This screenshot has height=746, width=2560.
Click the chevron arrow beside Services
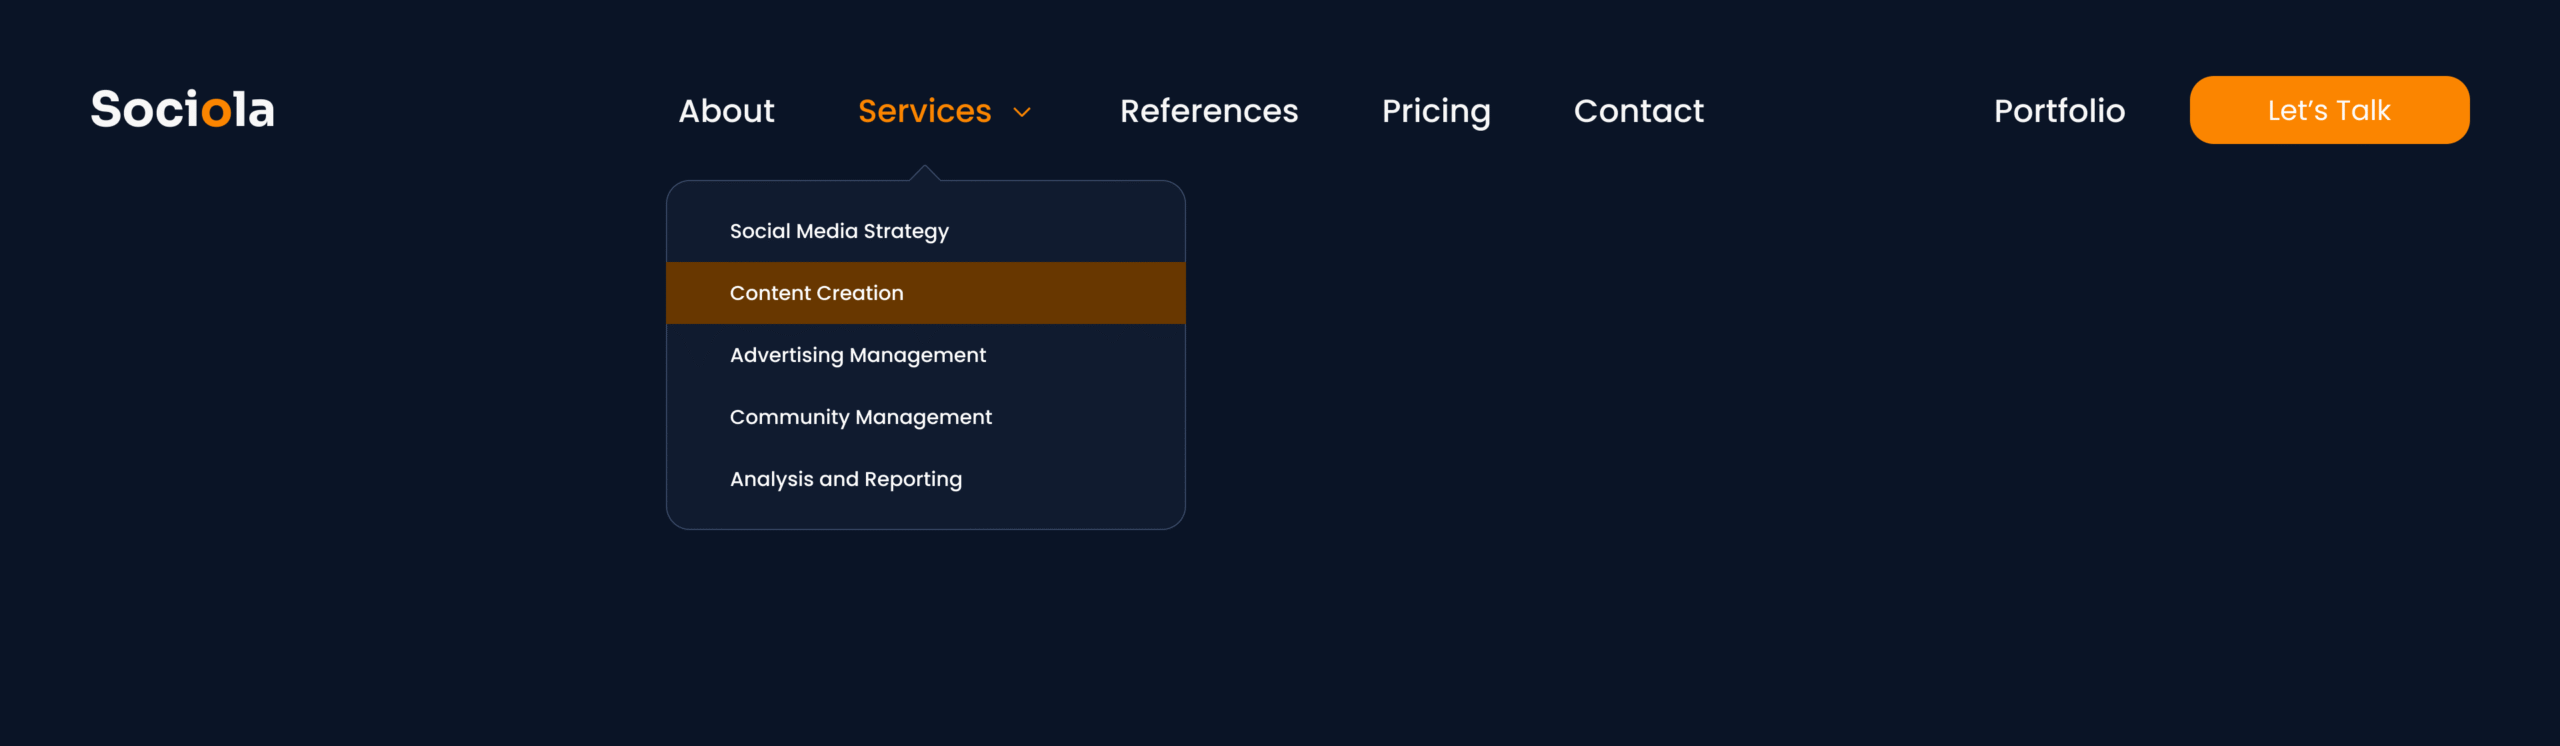[x=1022, y=112]
